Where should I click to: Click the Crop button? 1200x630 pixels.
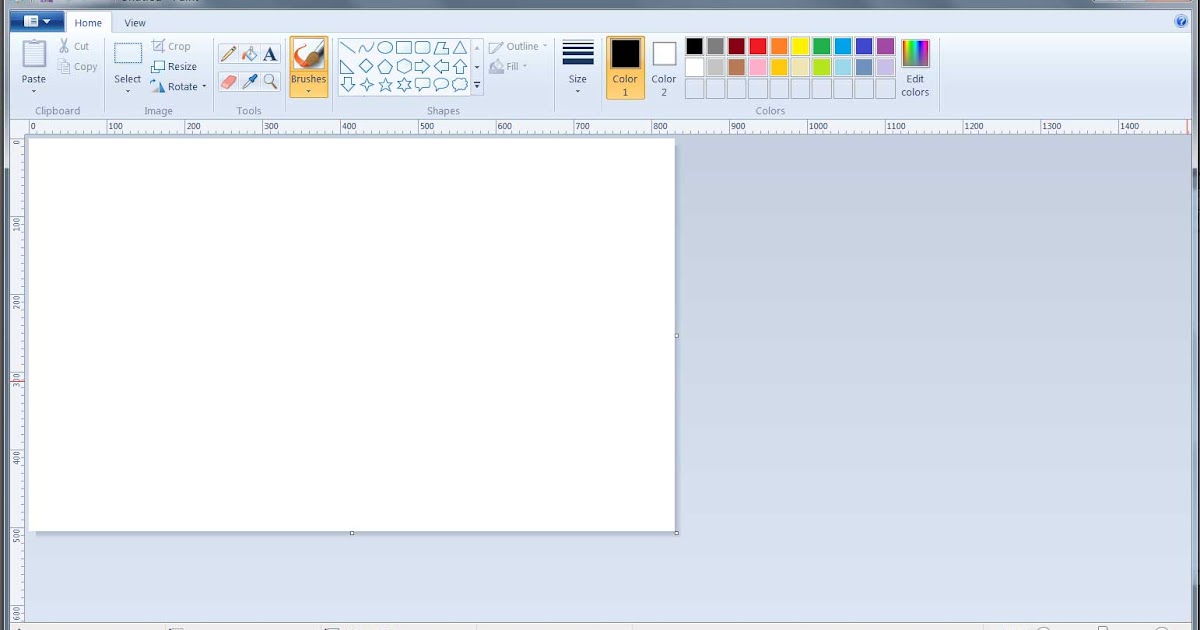[171, 47]
